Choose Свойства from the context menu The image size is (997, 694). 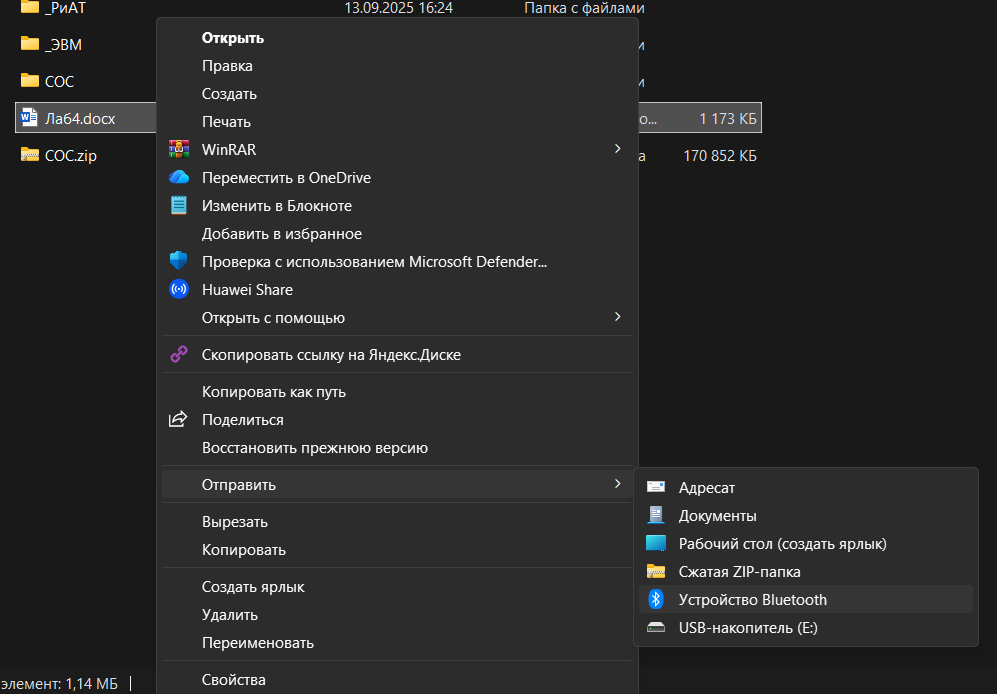(x=234, y=679)
